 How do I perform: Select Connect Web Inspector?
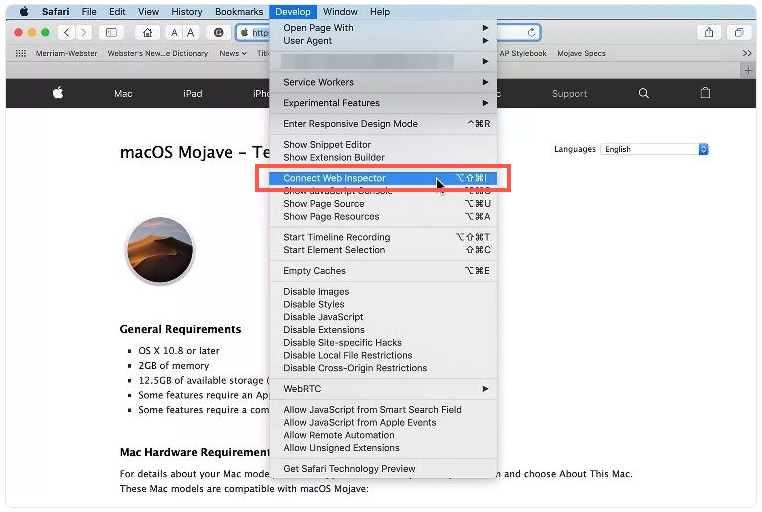click(x=383, y=178)
